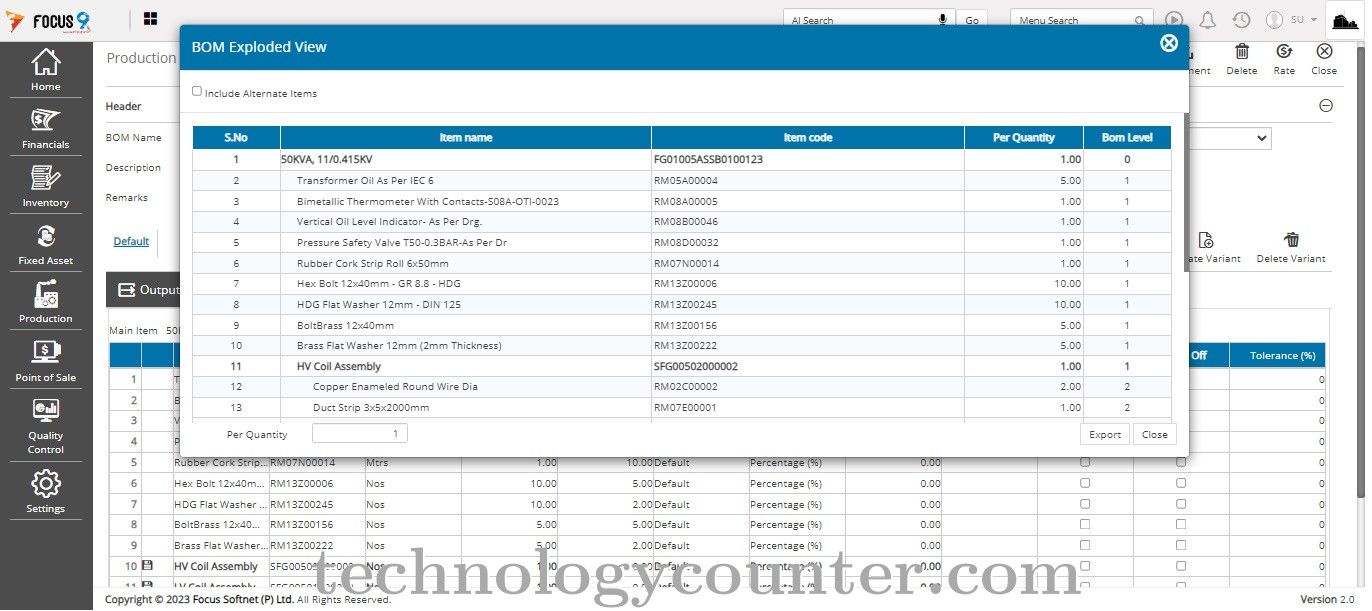Switch to the Default variant tab
The image size is (1372, 611).
coord(131,241)
